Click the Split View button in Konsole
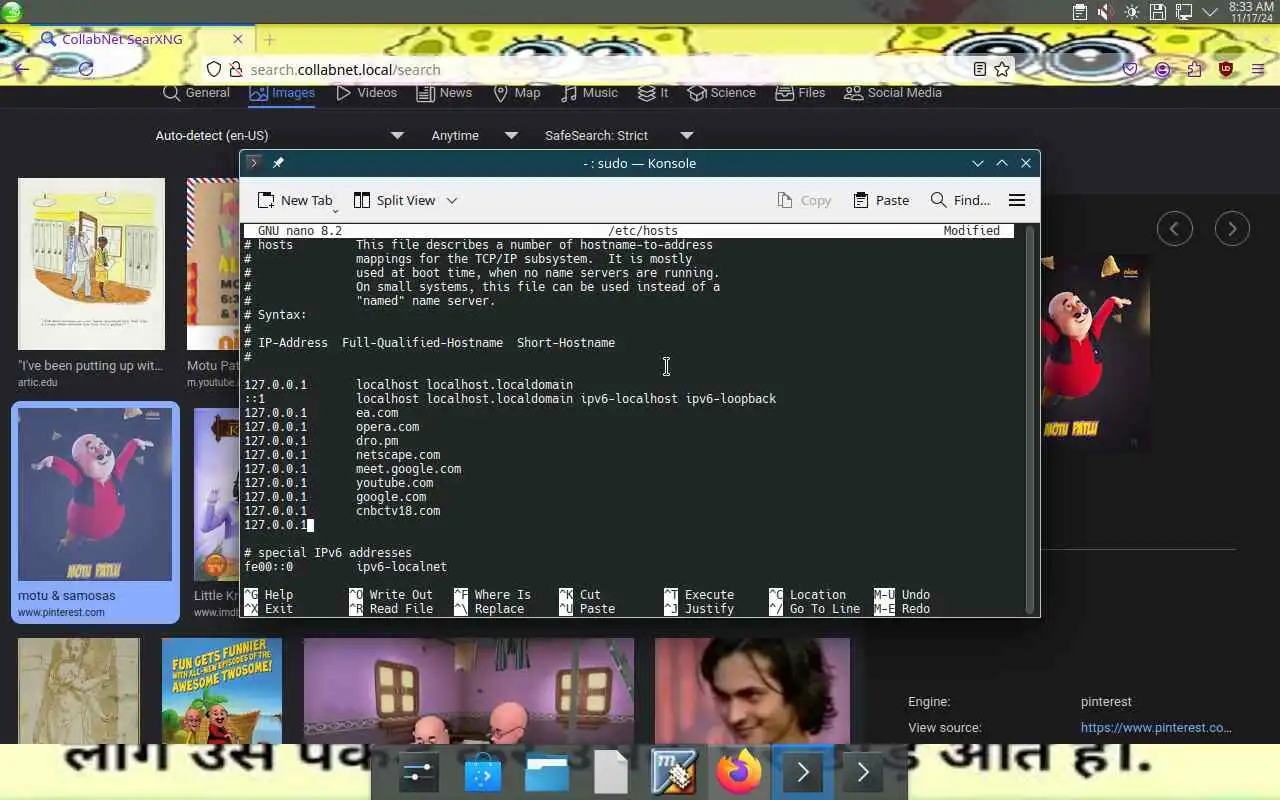 pyautogui.click(x=394, y=200)
